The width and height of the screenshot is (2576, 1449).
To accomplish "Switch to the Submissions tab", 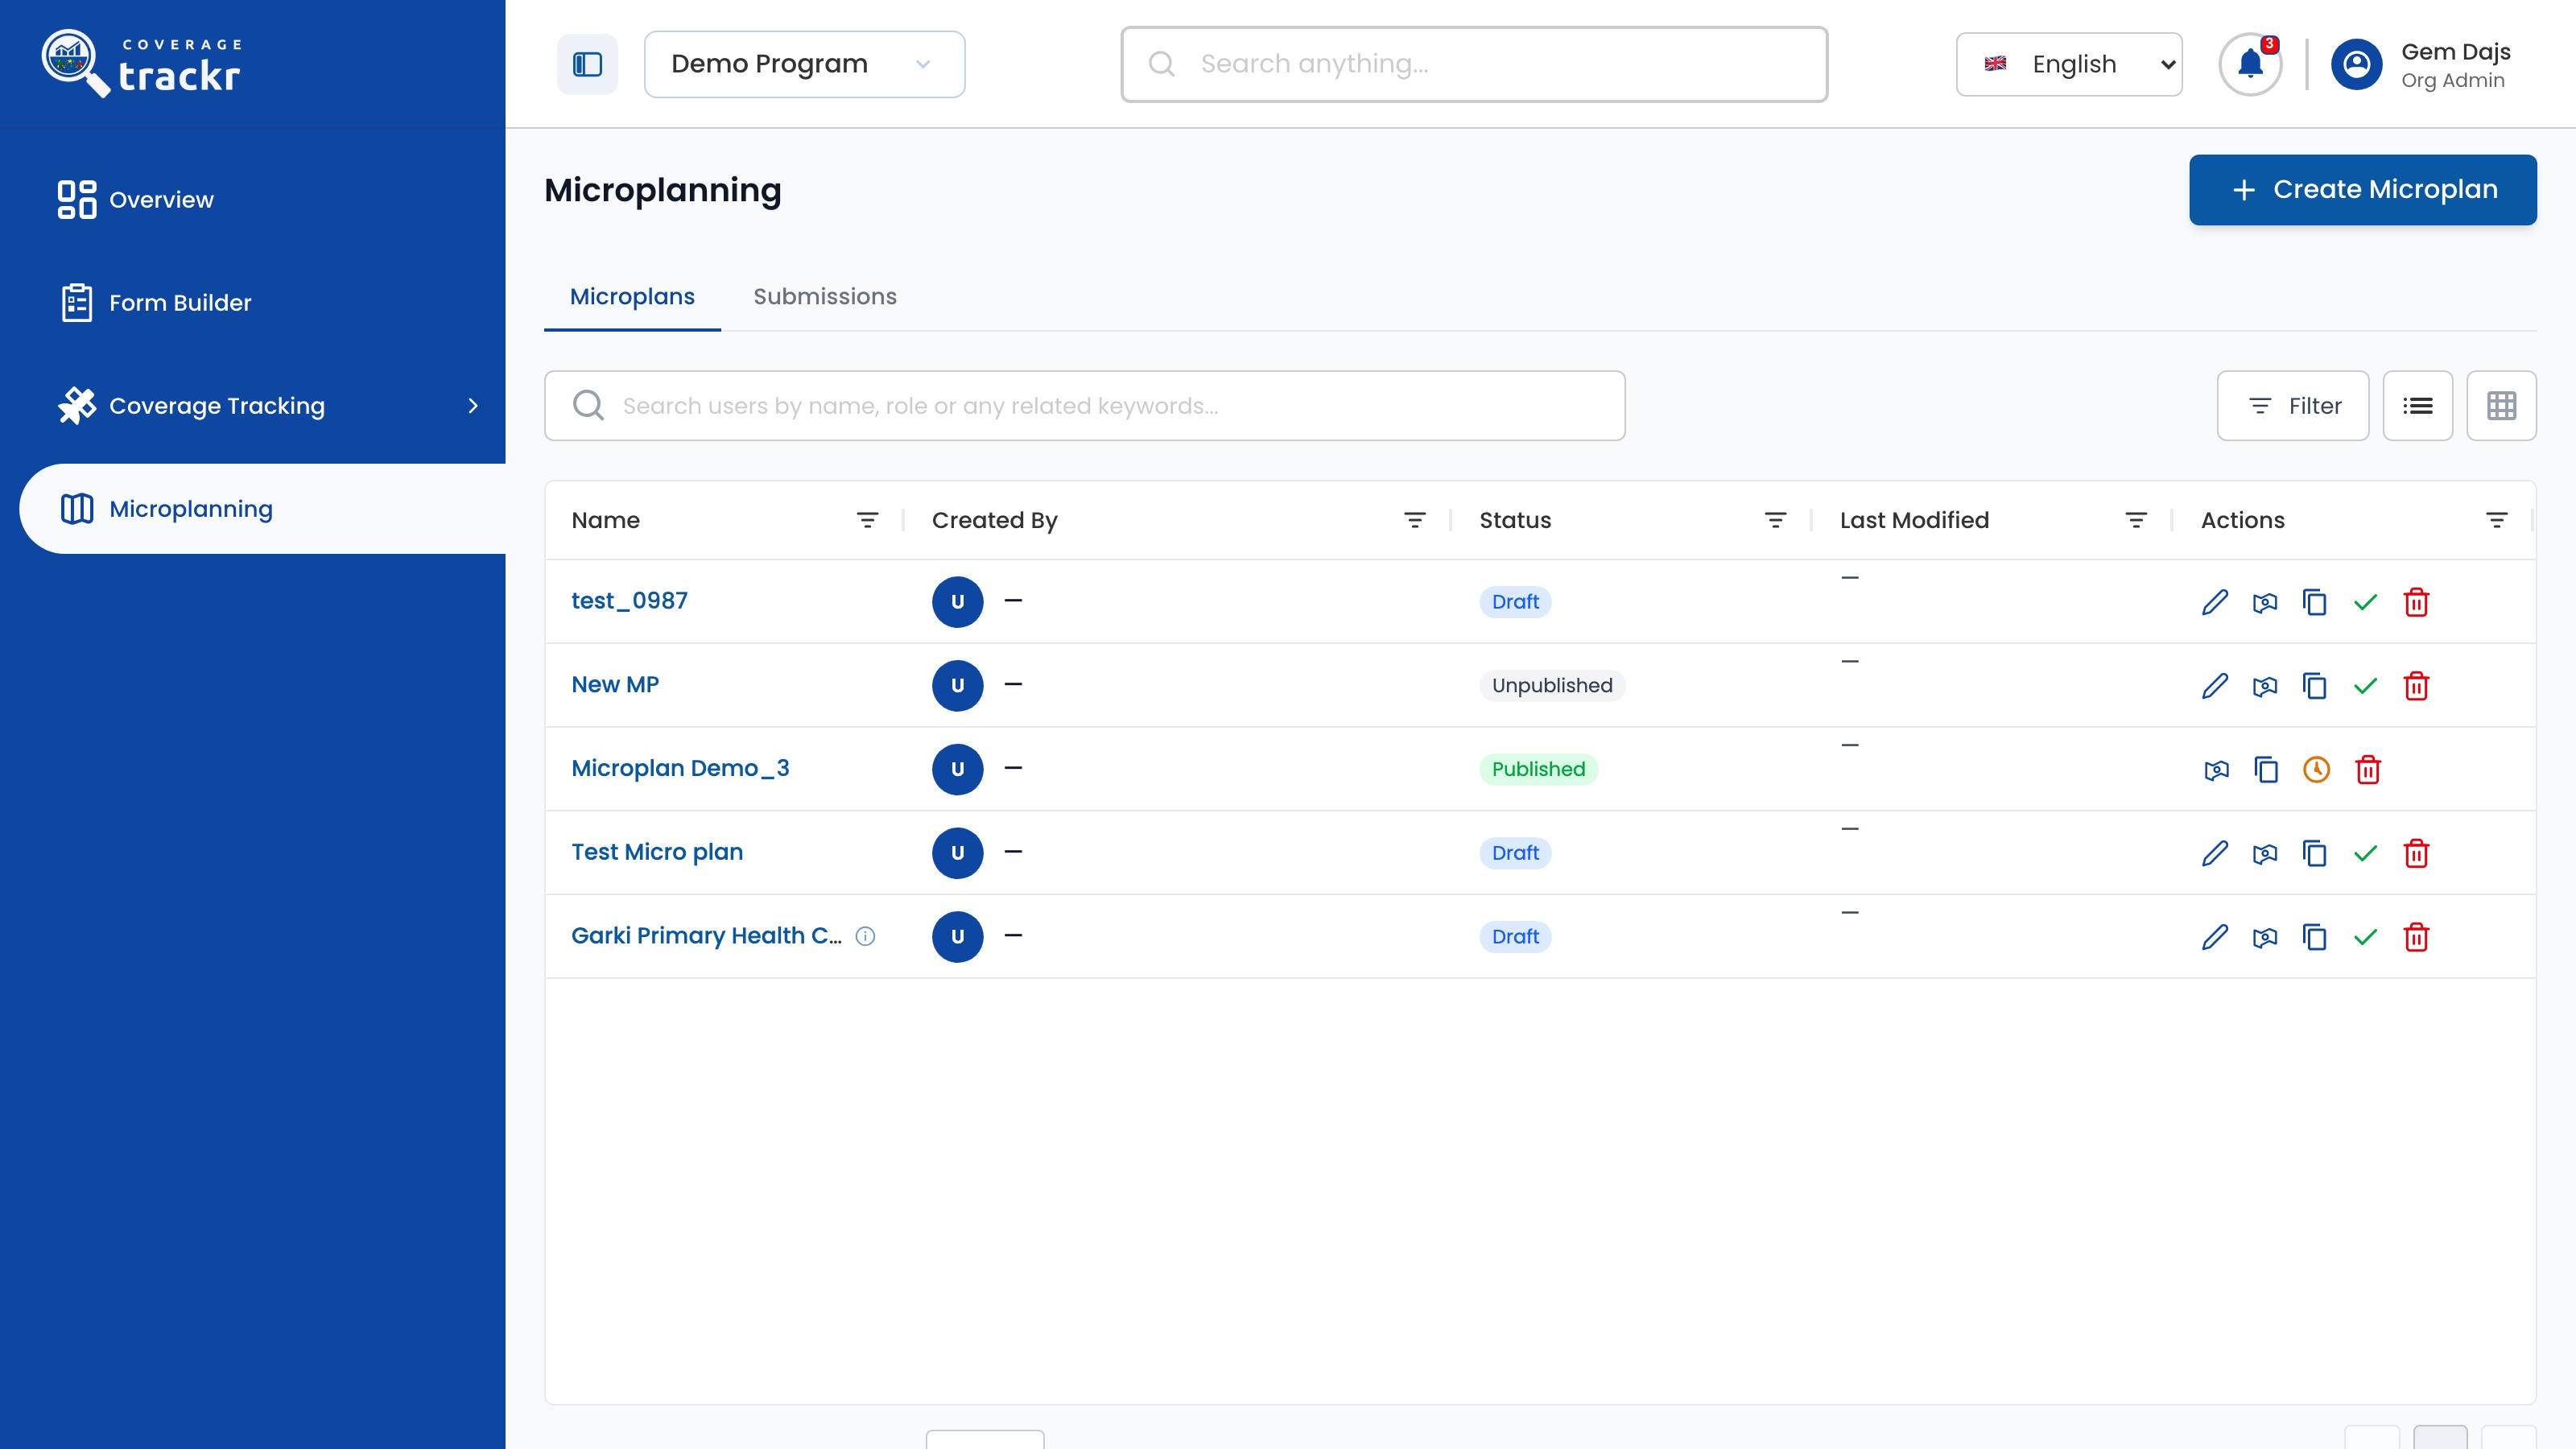I will [x=825, y=297].
